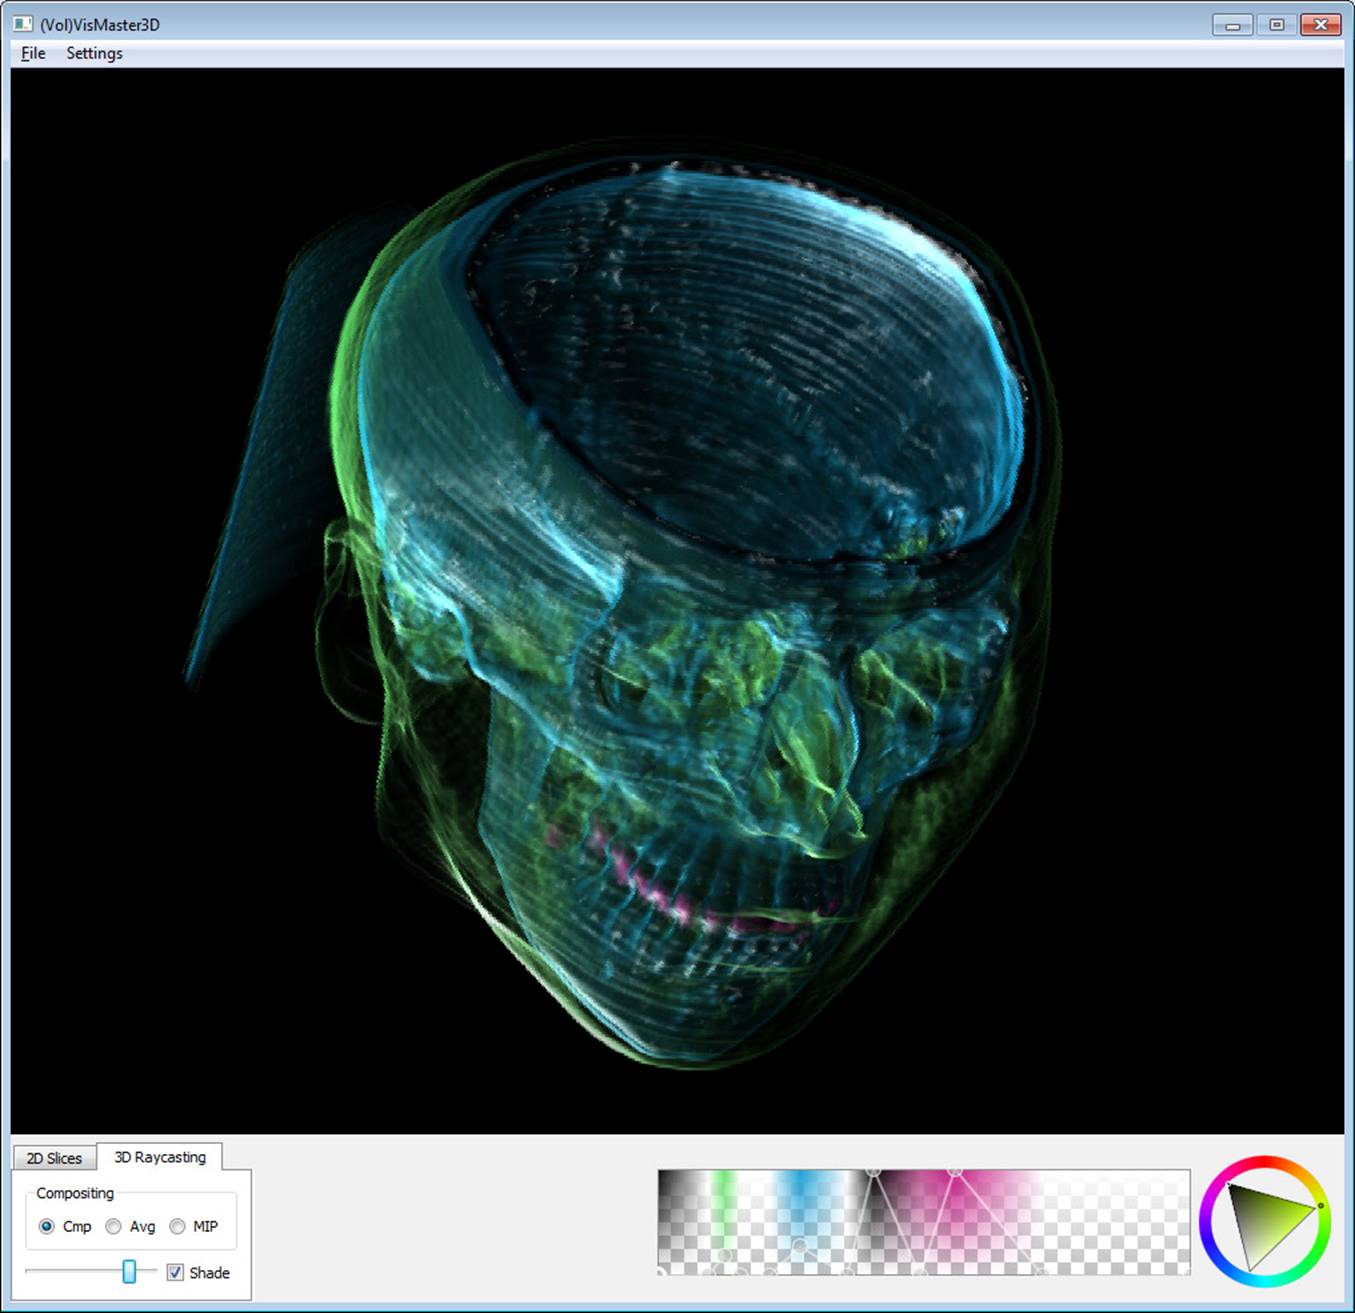The image size is (1355, 1313).
Task: Click the current color marker on wheel
Action: [1321, 1205]
